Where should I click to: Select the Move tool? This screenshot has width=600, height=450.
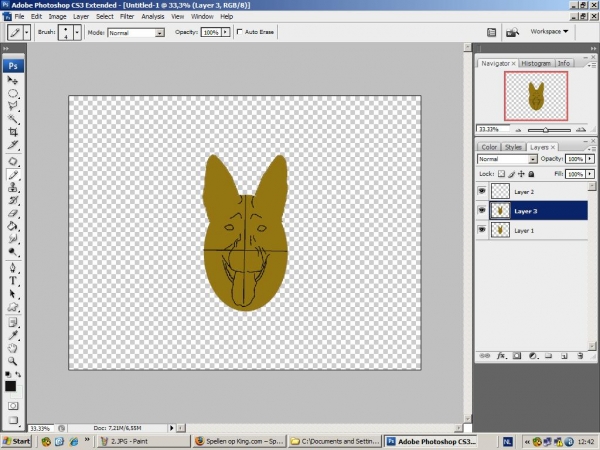click(x=13, y=80)
